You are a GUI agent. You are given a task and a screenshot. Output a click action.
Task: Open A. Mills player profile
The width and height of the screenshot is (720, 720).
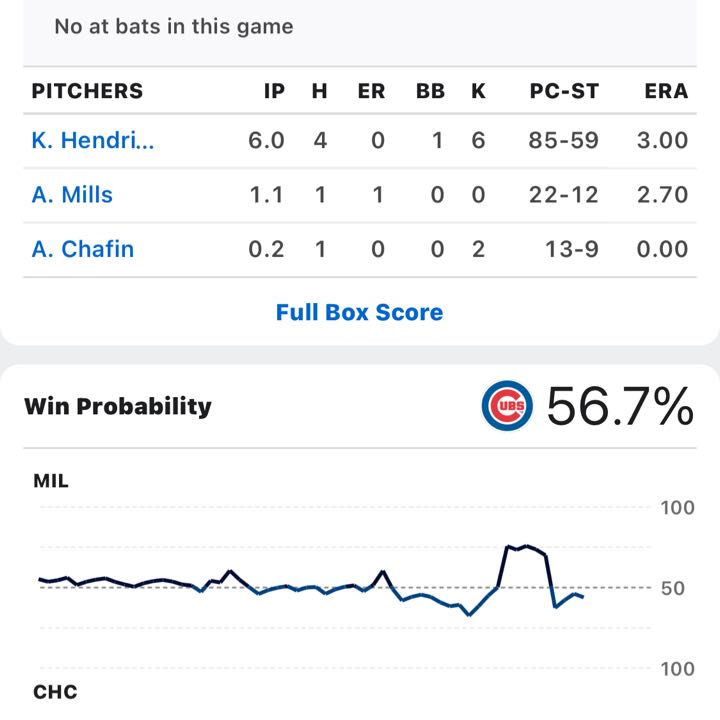[72, 195]
